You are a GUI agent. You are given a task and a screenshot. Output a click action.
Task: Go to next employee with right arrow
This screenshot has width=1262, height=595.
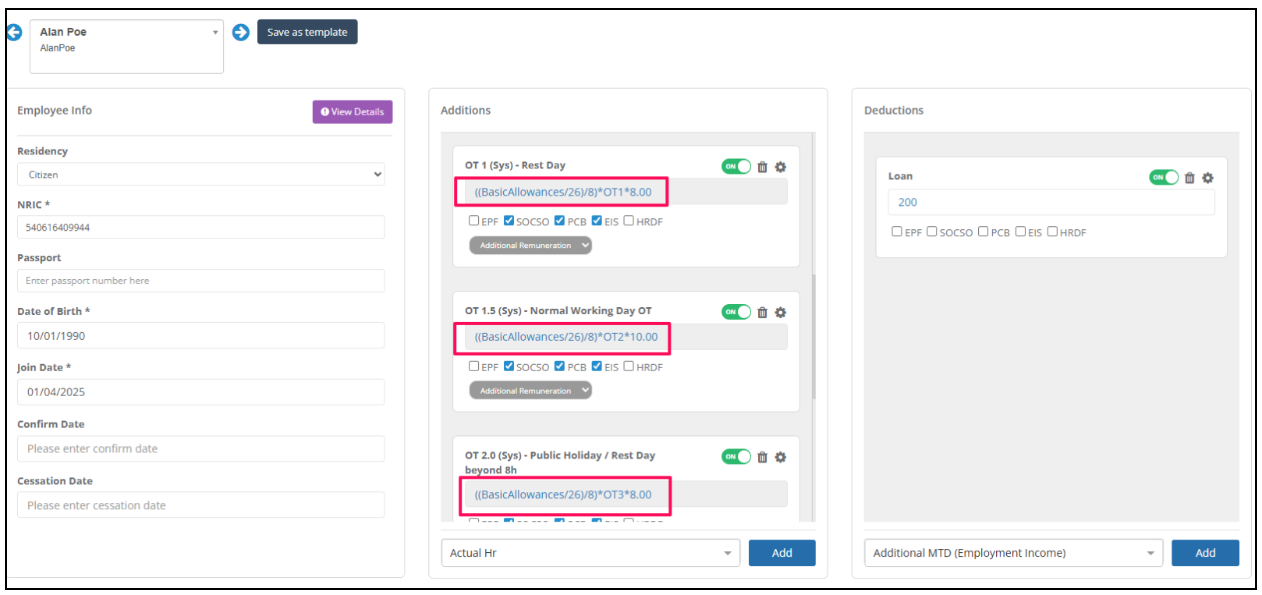240,32
